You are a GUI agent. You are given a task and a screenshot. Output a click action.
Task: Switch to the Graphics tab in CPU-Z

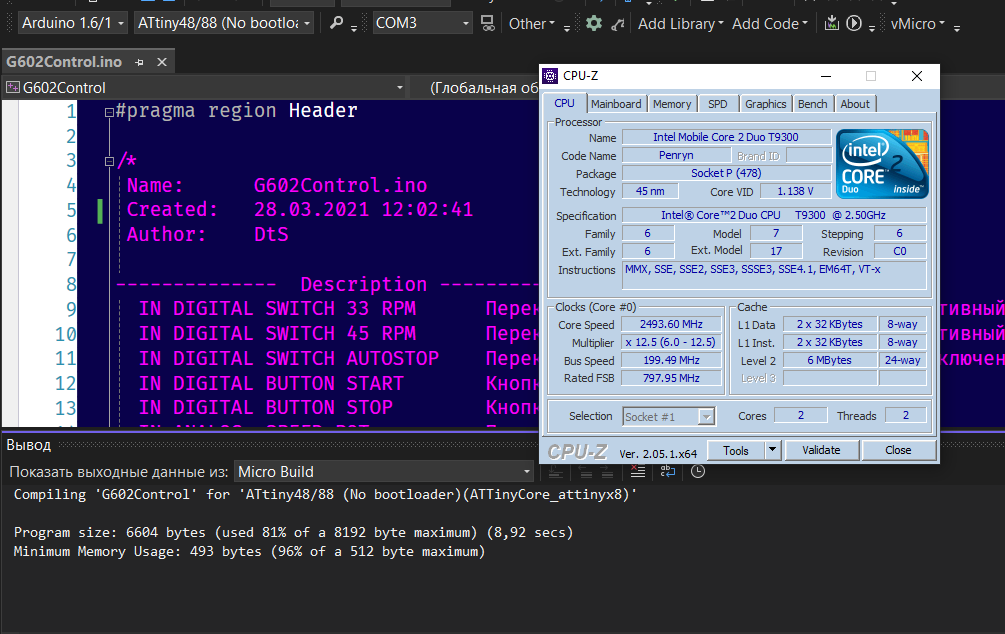coord(765,104)
